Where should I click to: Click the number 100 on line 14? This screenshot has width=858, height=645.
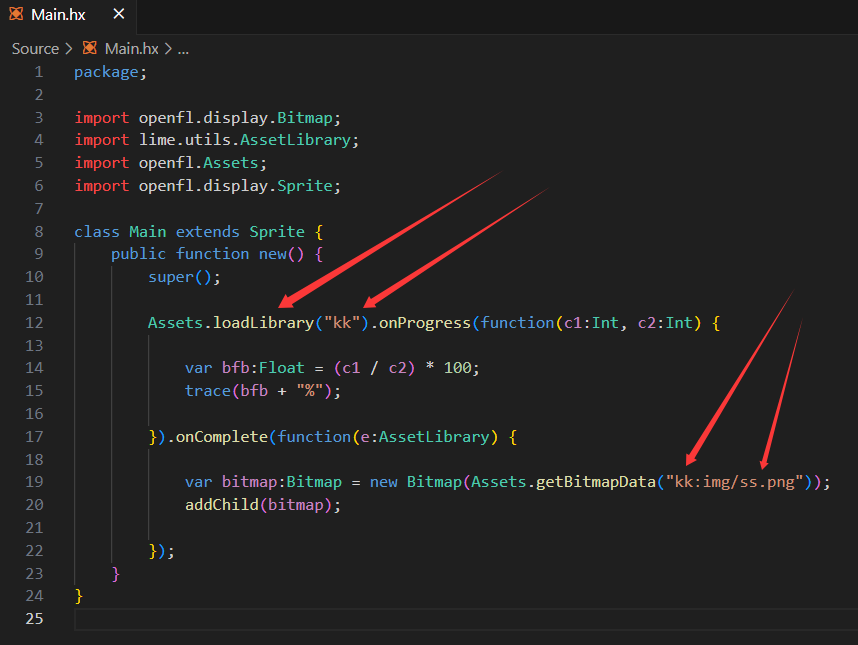click(457, 368)
